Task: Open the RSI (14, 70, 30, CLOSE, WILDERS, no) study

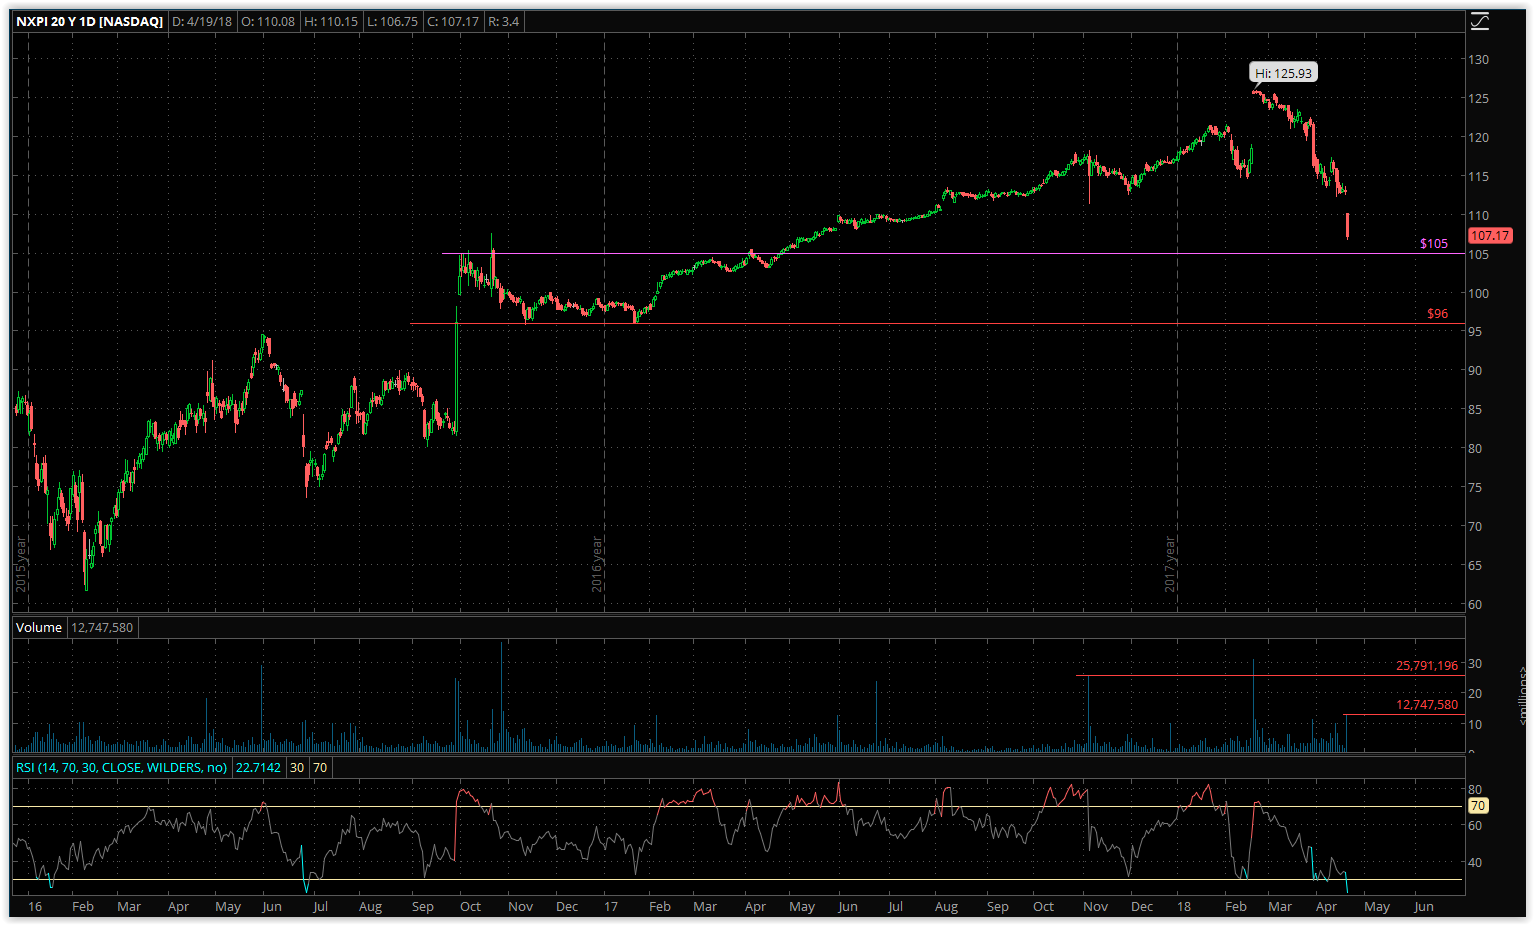Action: tap(121, 767)
